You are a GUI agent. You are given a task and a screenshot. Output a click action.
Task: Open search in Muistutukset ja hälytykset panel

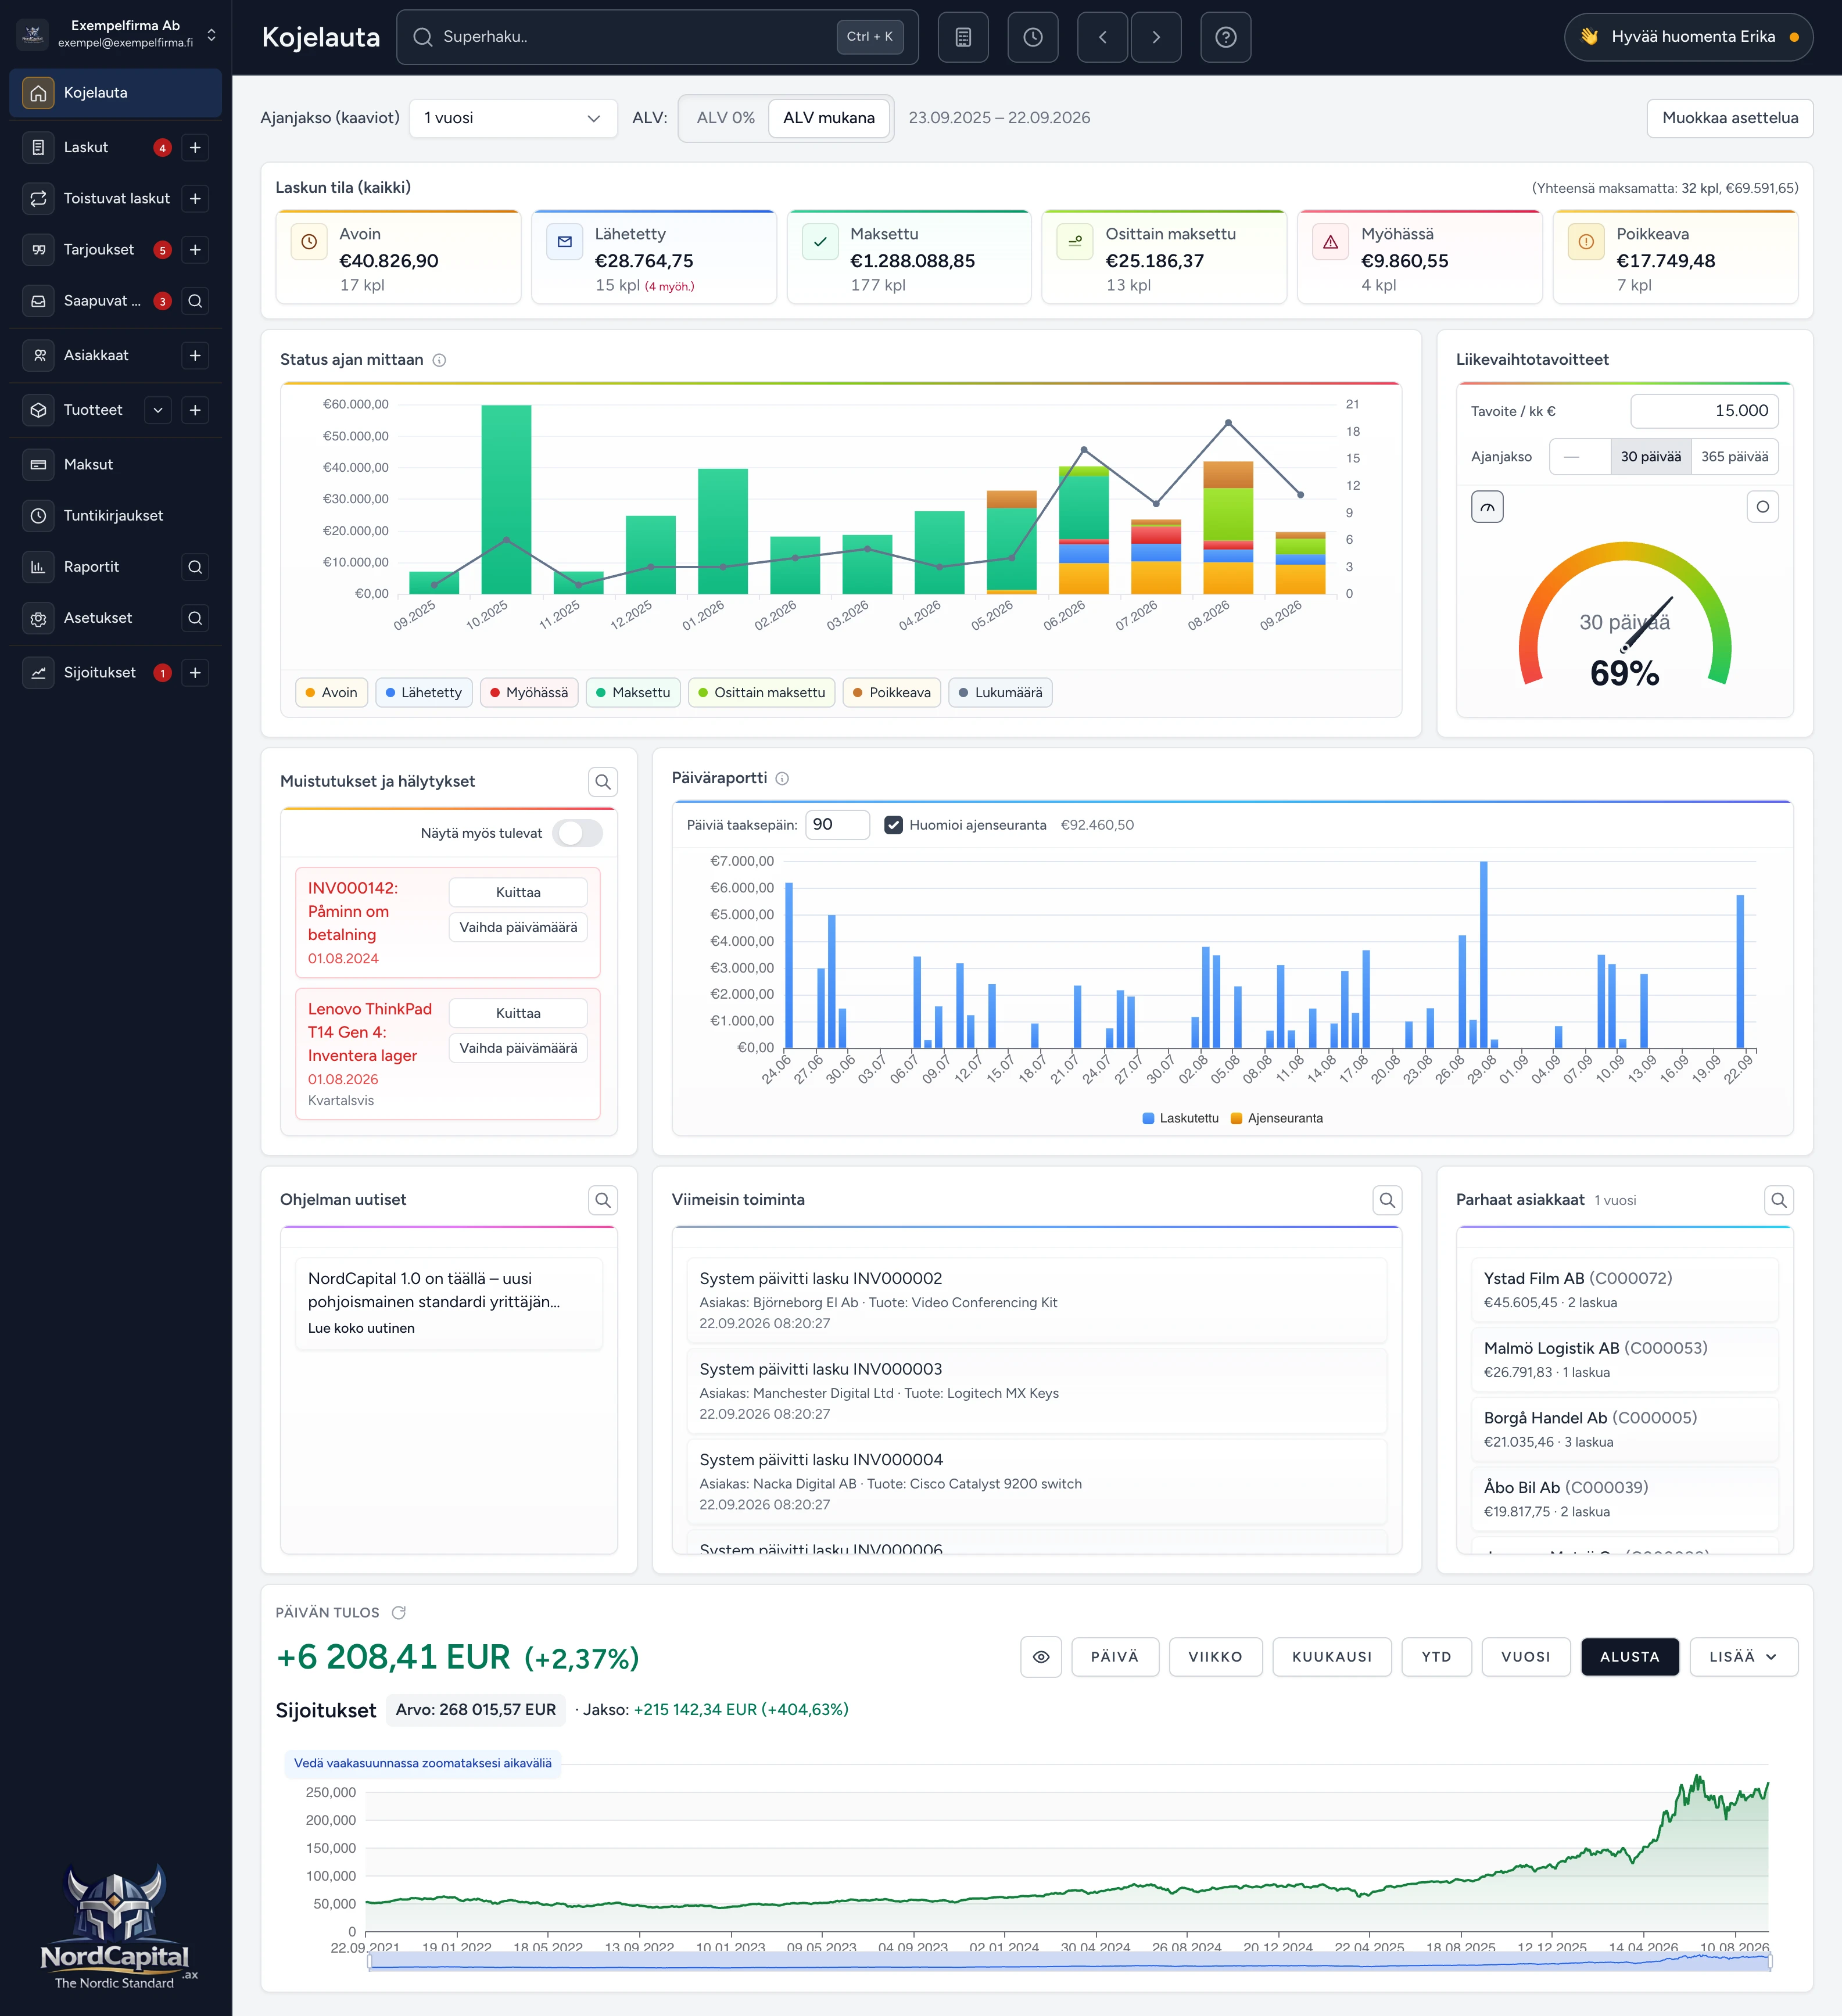[x=603, y=782]
